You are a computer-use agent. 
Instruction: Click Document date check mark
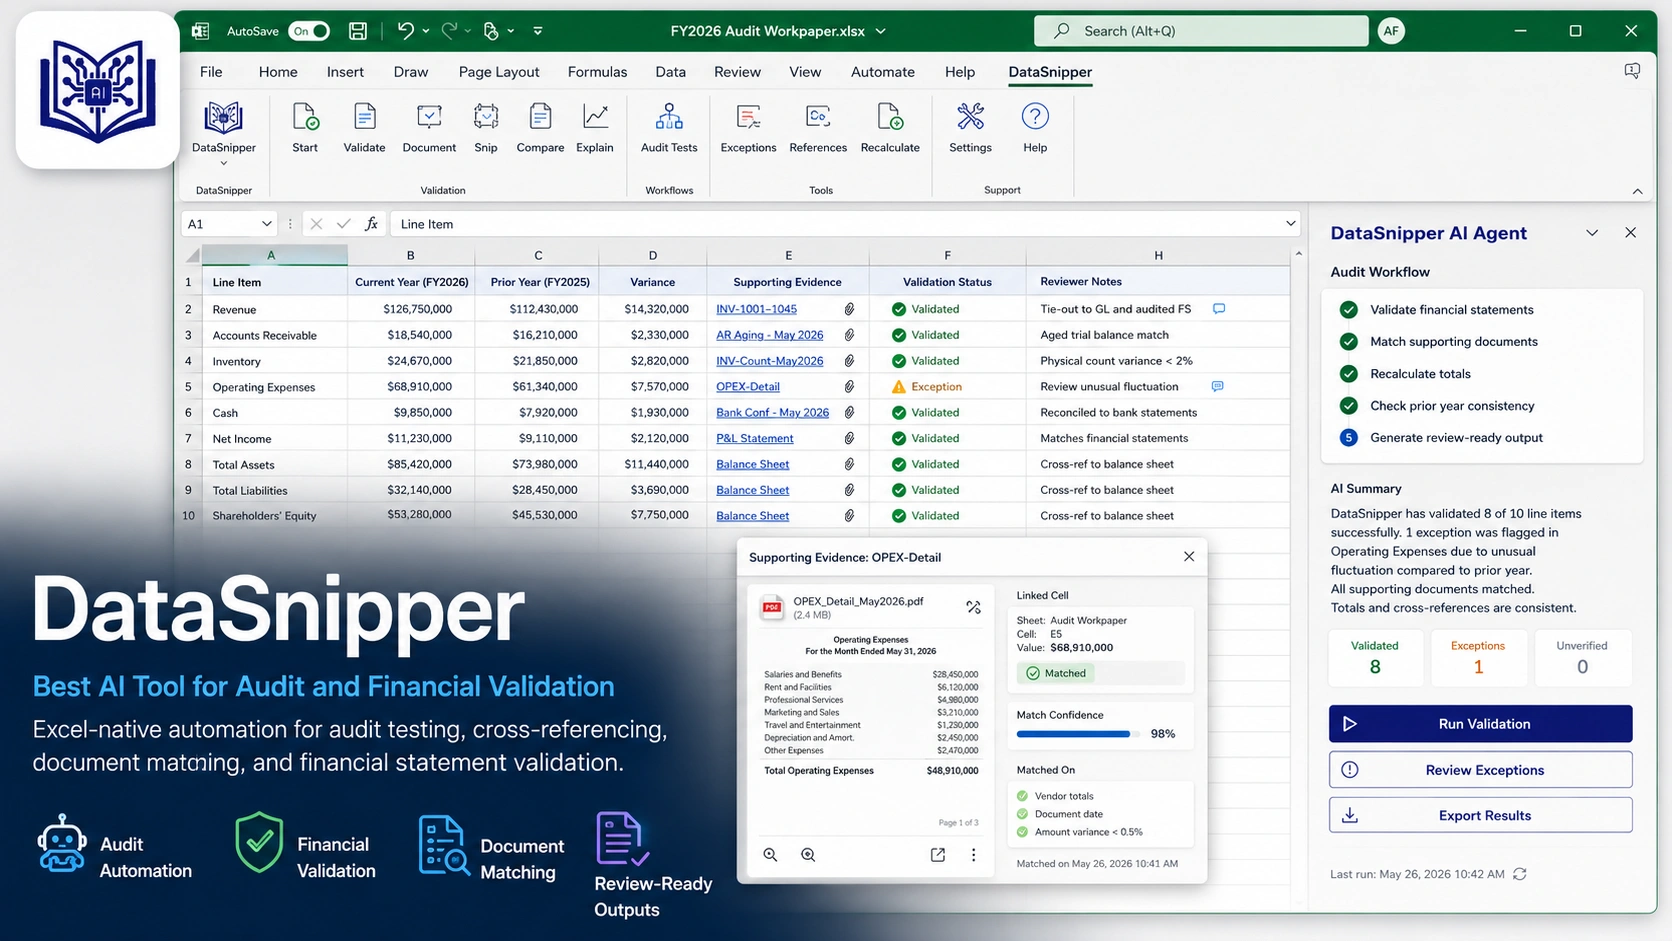coord(1022,814)
